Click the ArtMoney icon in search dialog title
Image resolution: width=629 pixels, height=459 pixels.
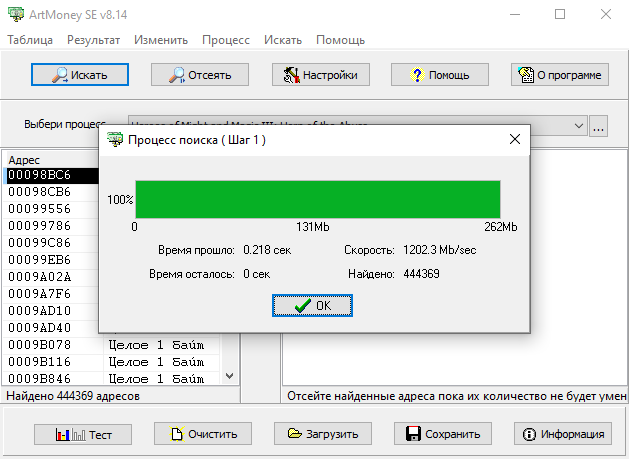pyautogui.click(x=115, y=139)
